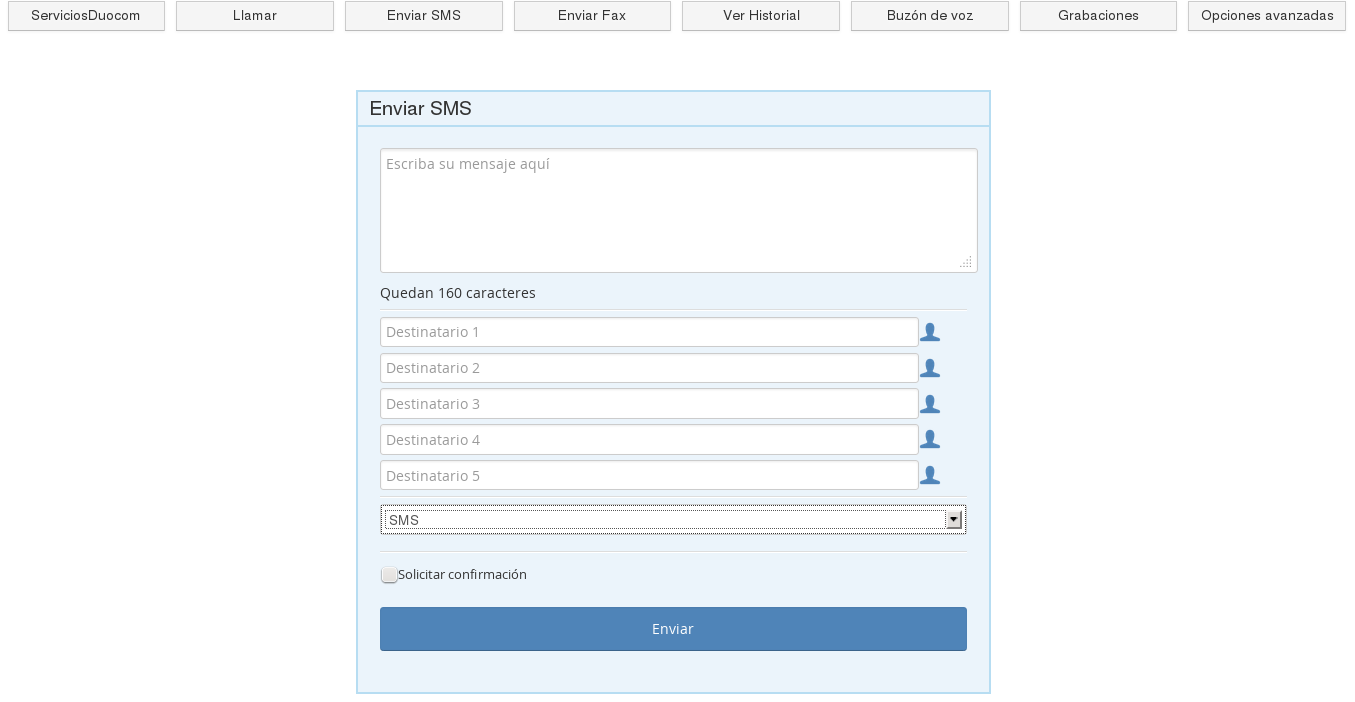Toggle the confirmation request switch
The image size is (1355, 702).
tap(389, 575)
